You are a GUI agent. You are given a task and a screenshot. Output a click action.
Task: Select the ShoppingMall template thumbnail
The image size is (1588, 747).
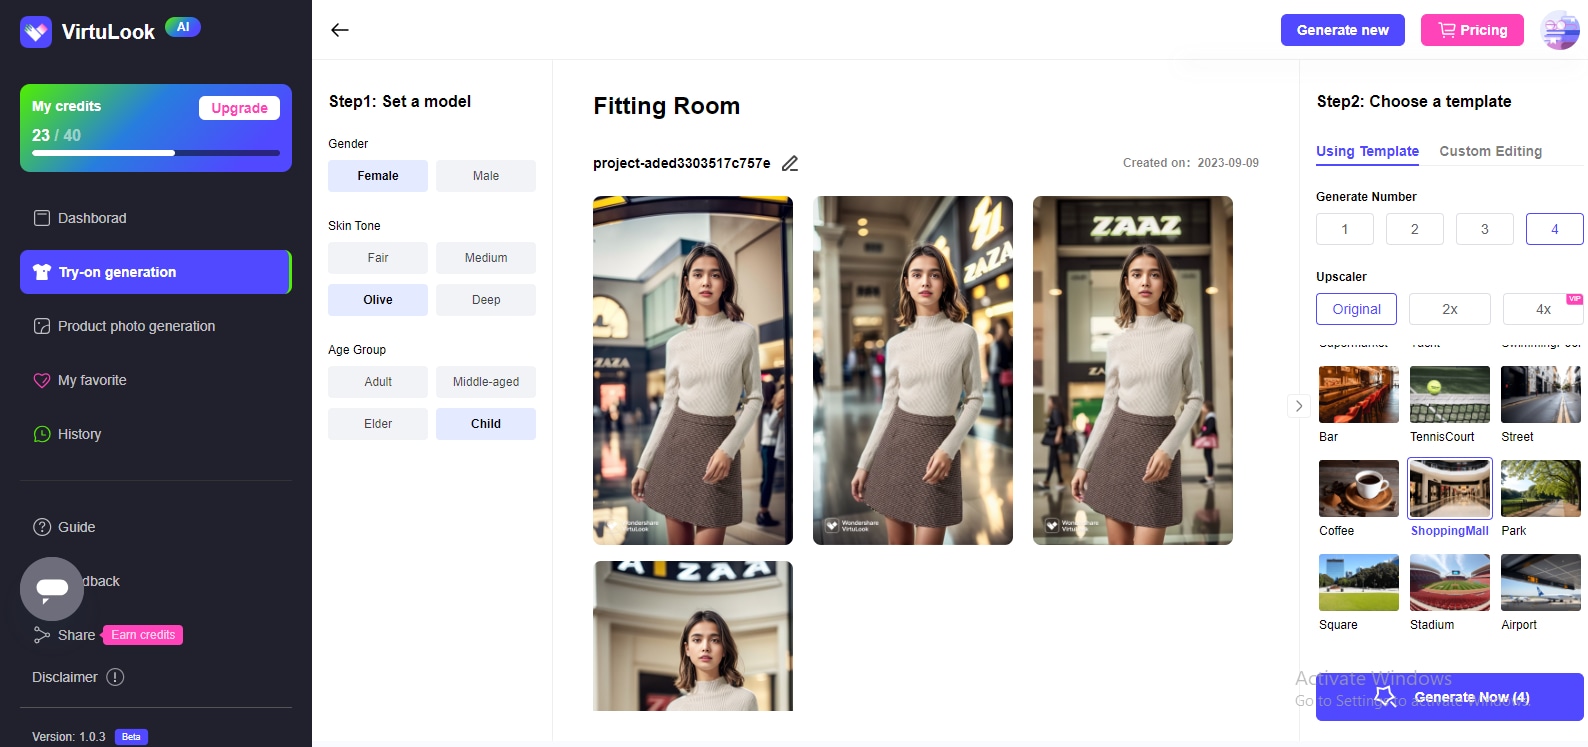[x=1450, y=488]
